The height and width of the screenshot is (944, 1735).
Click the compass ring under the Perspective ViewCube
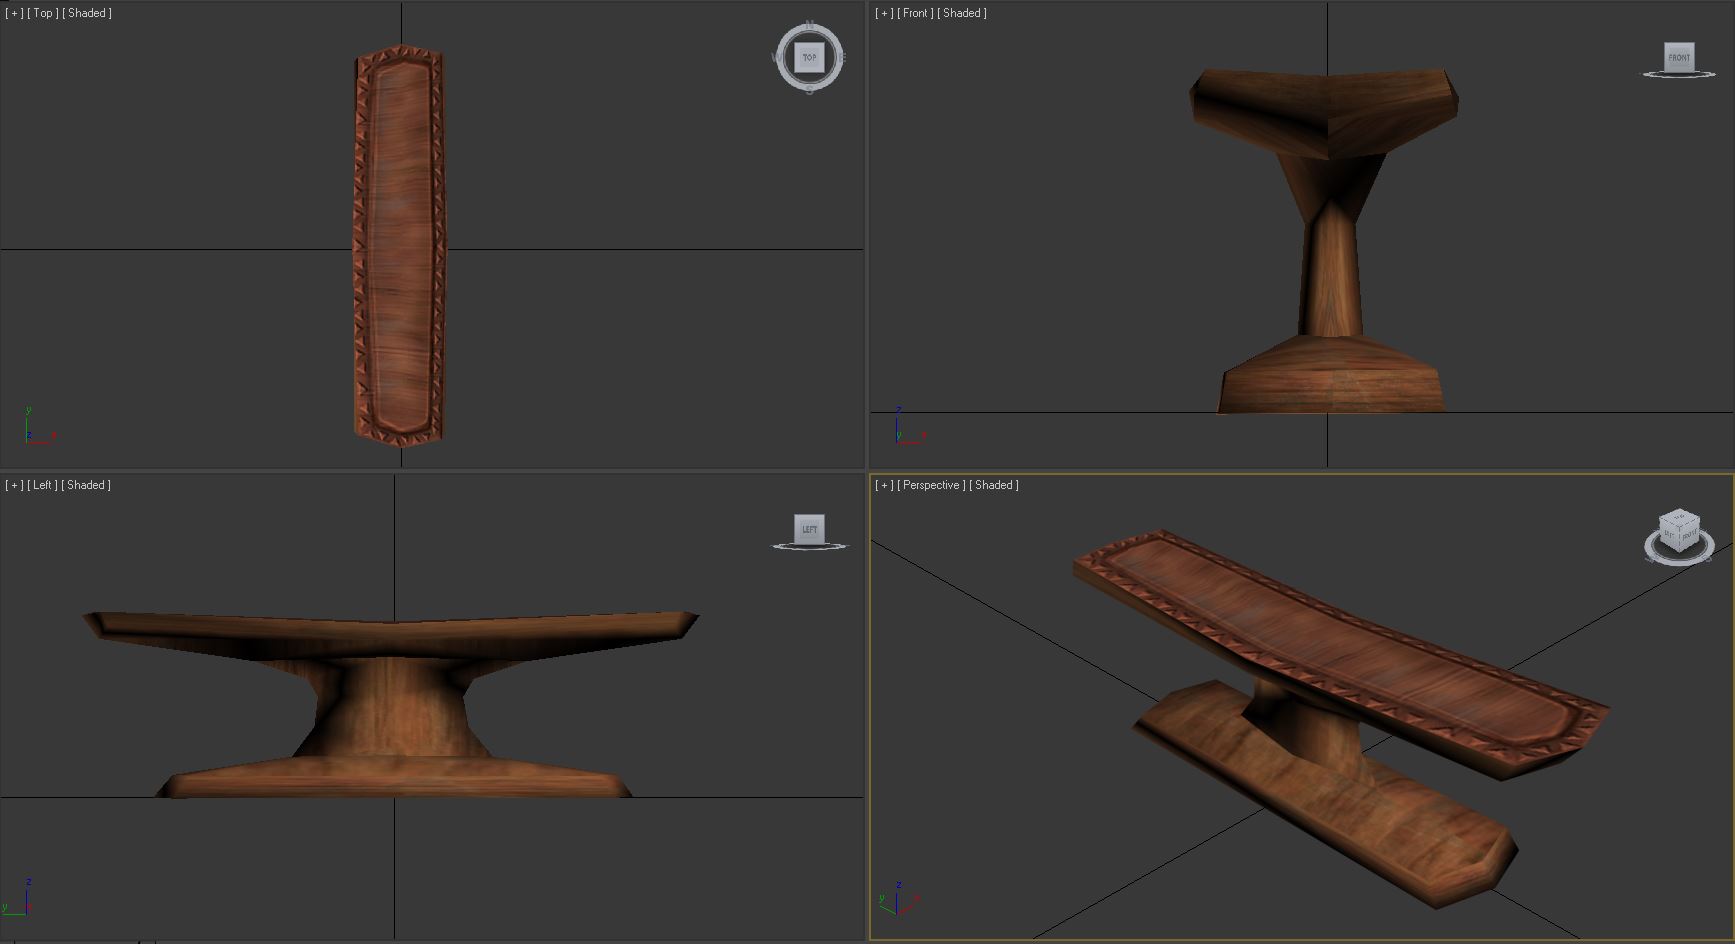click(1680, 563)
